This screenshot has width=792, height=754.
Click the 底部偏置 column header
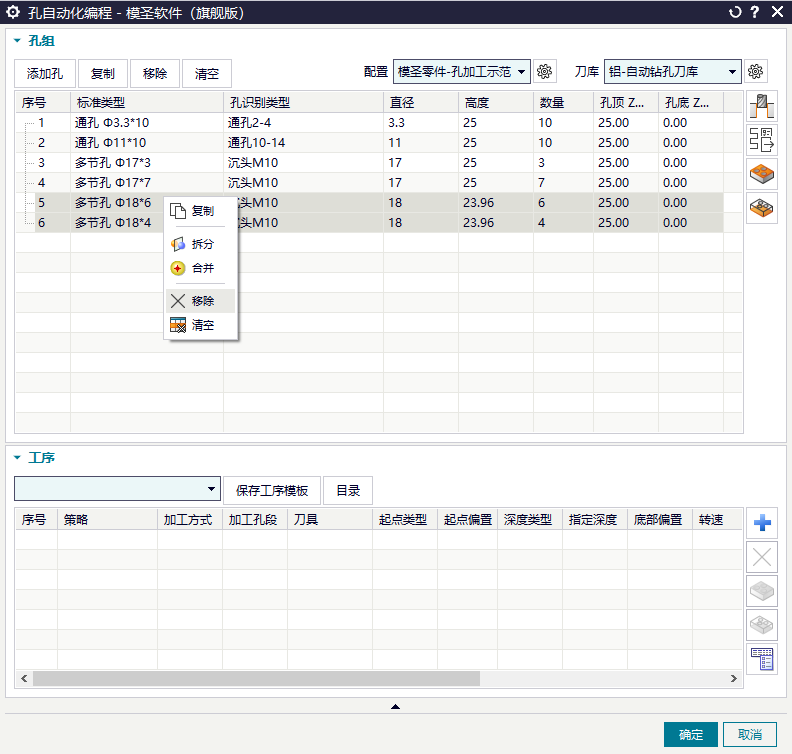tap(660, 520)
